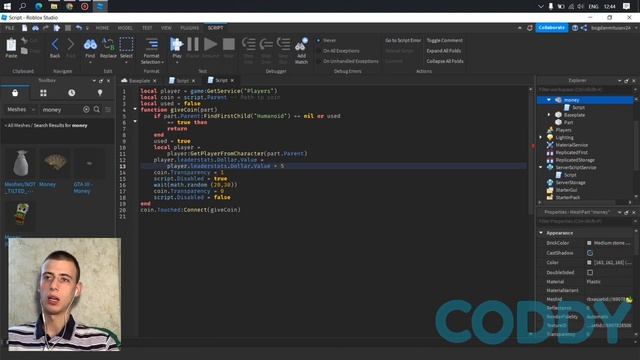Click the Pause test button
Screen dimensions: 640x360
[193, 44]
